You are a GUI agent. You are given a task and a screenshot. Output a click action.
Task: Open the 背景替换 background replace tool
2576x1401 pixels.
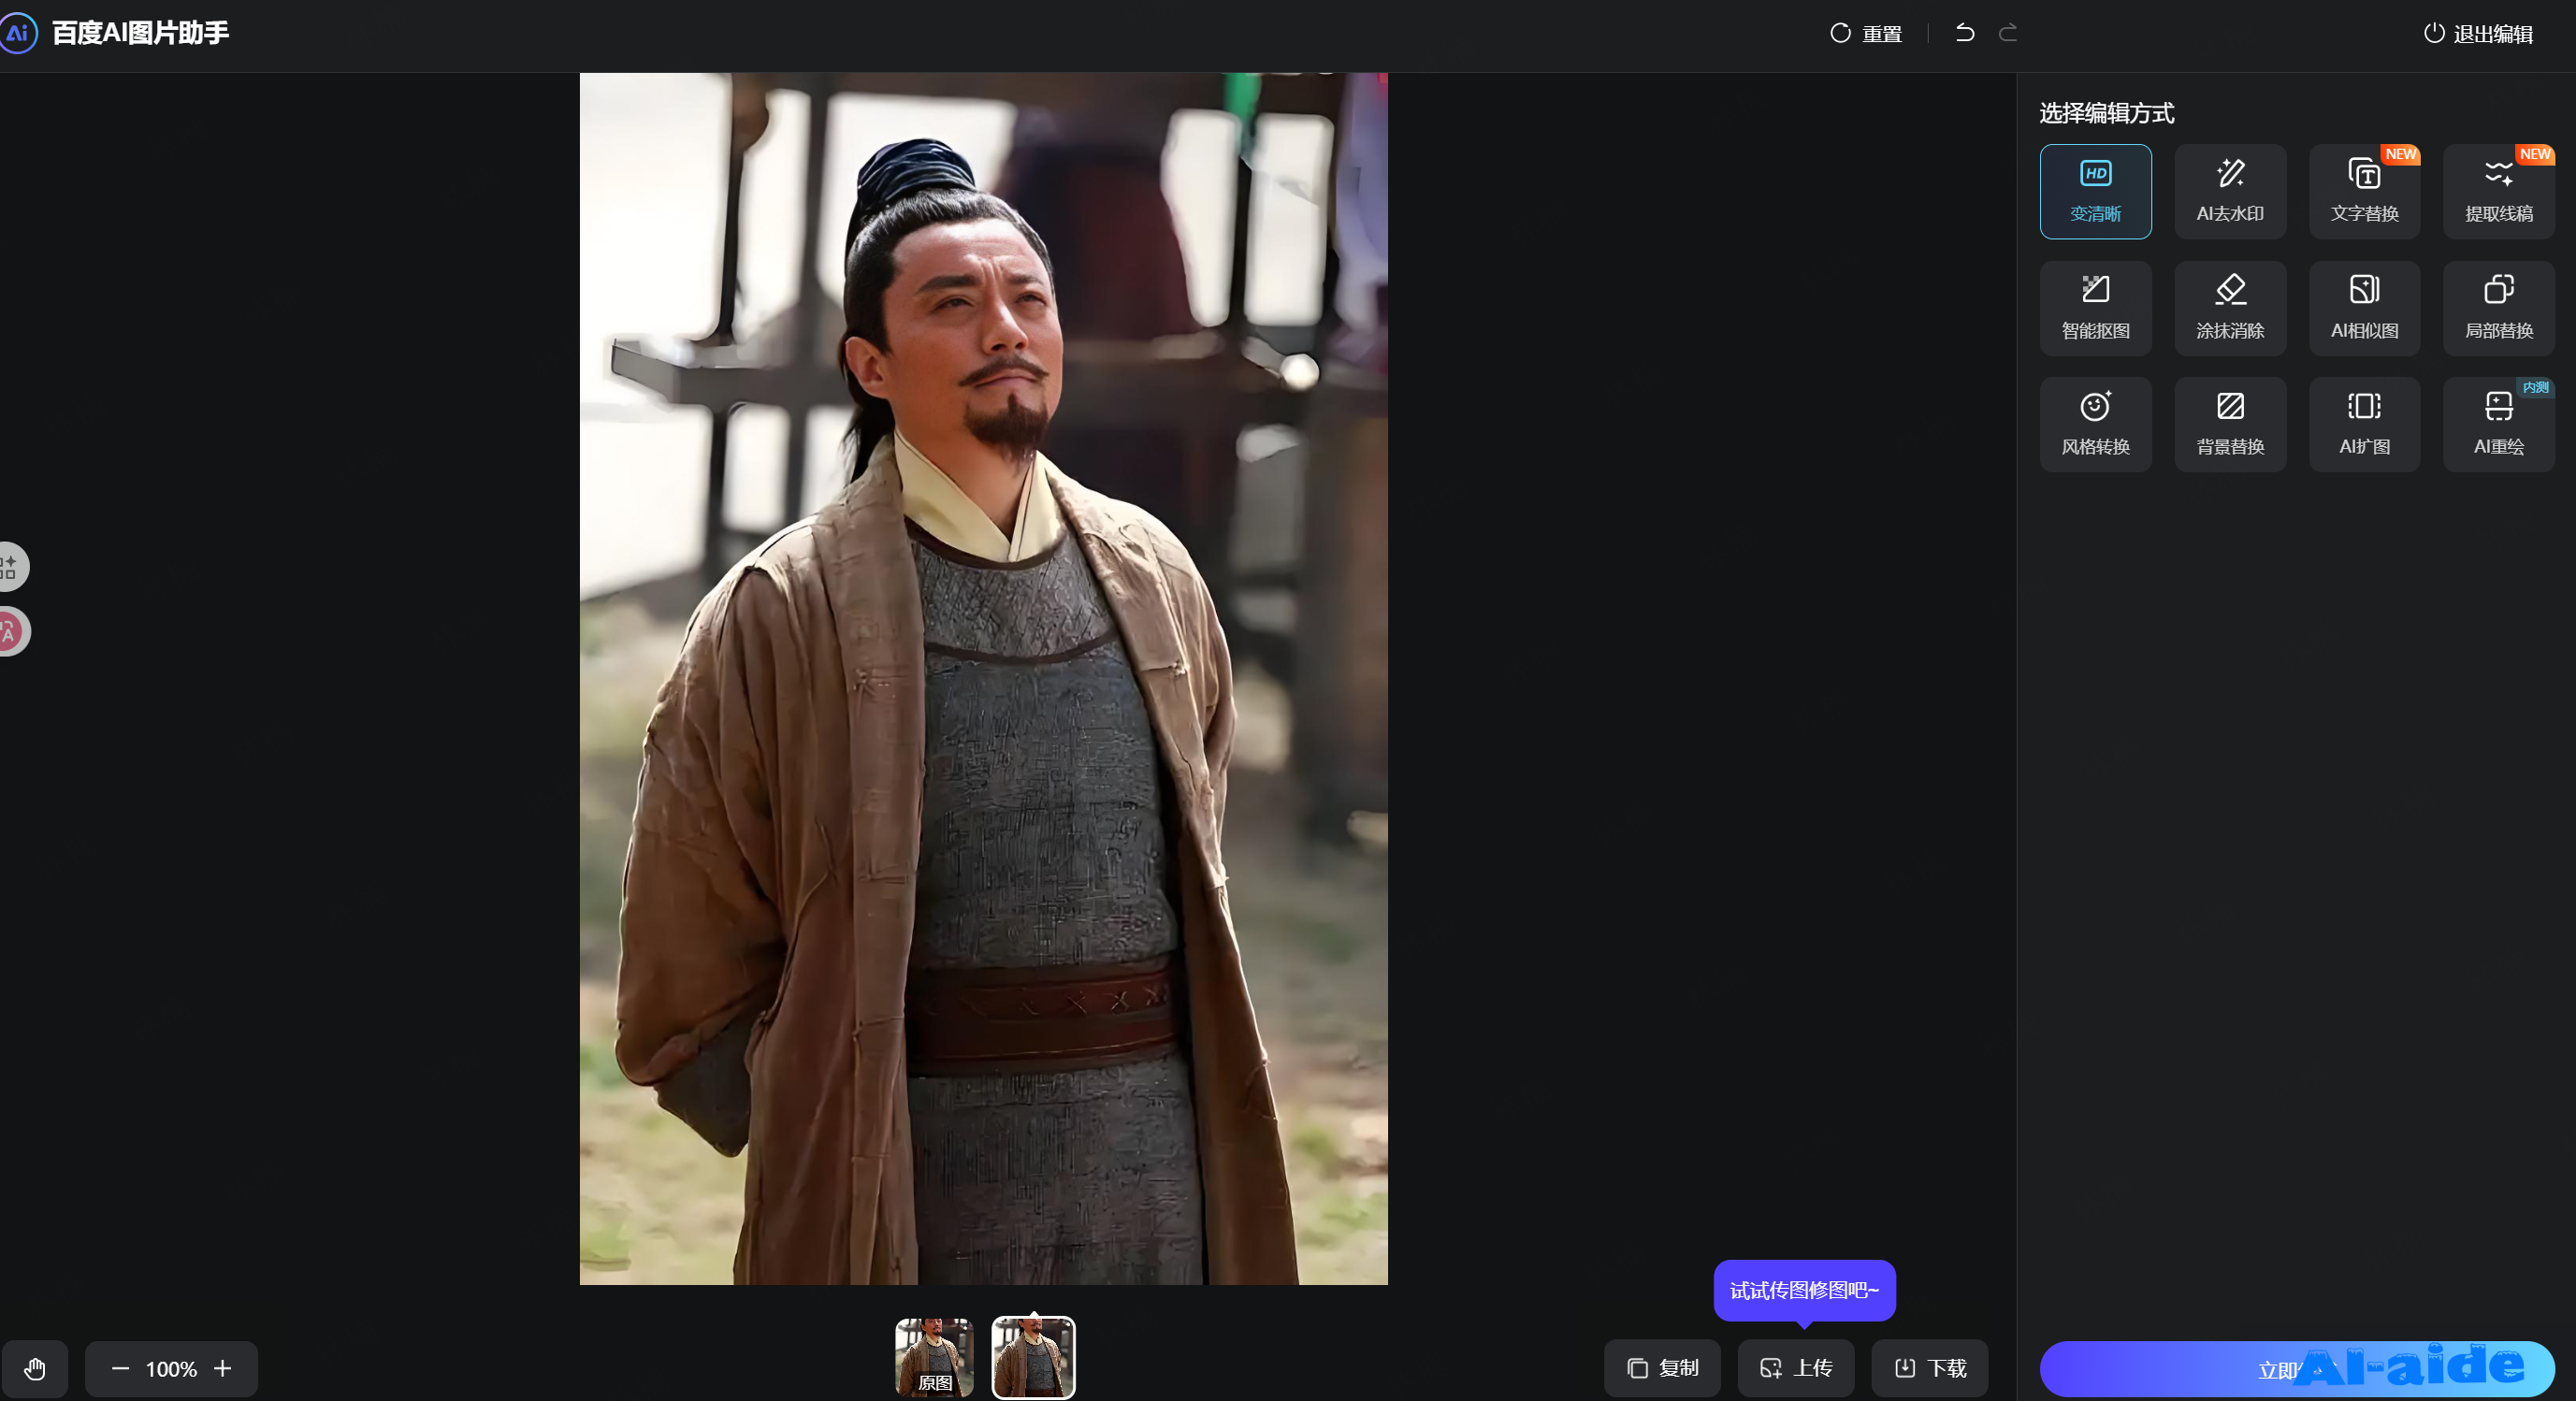pos(2229,424)
